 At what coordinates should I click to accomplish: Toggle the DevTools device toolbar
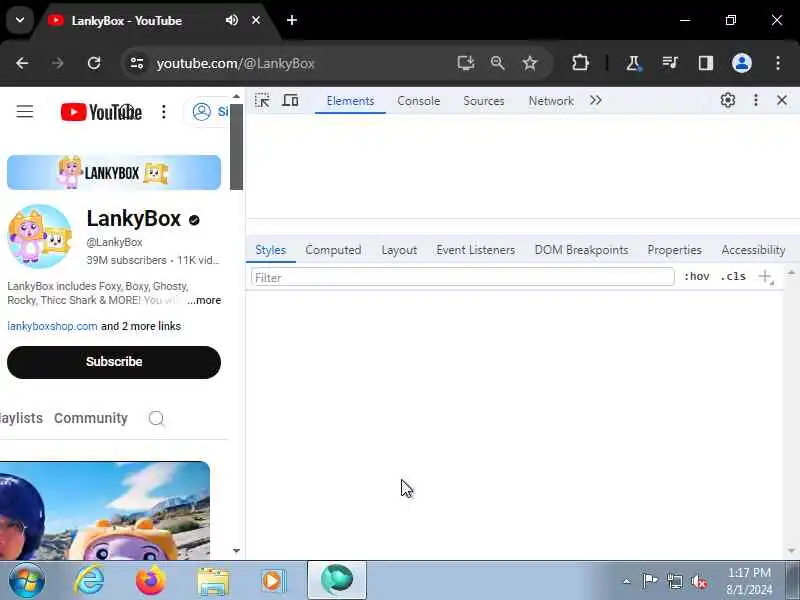[x=290, y=101]
